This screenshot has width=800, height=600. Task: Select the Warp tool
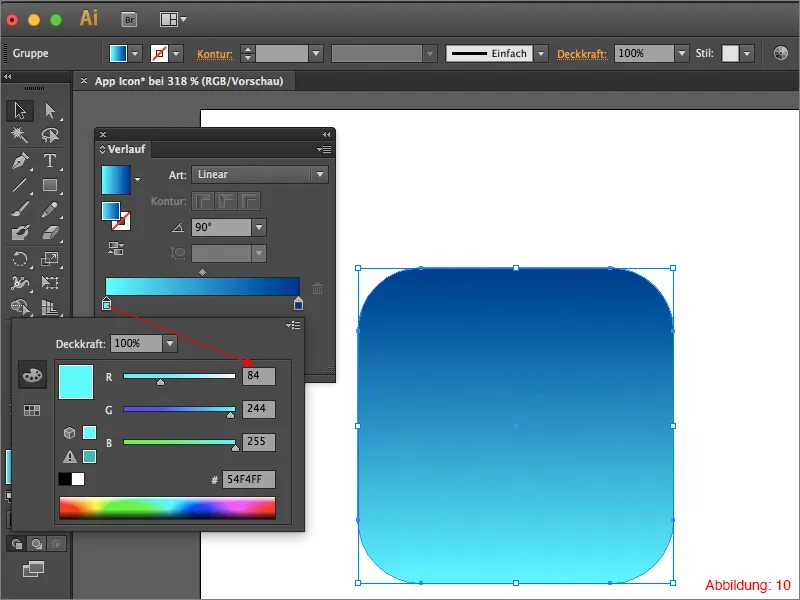20,283
